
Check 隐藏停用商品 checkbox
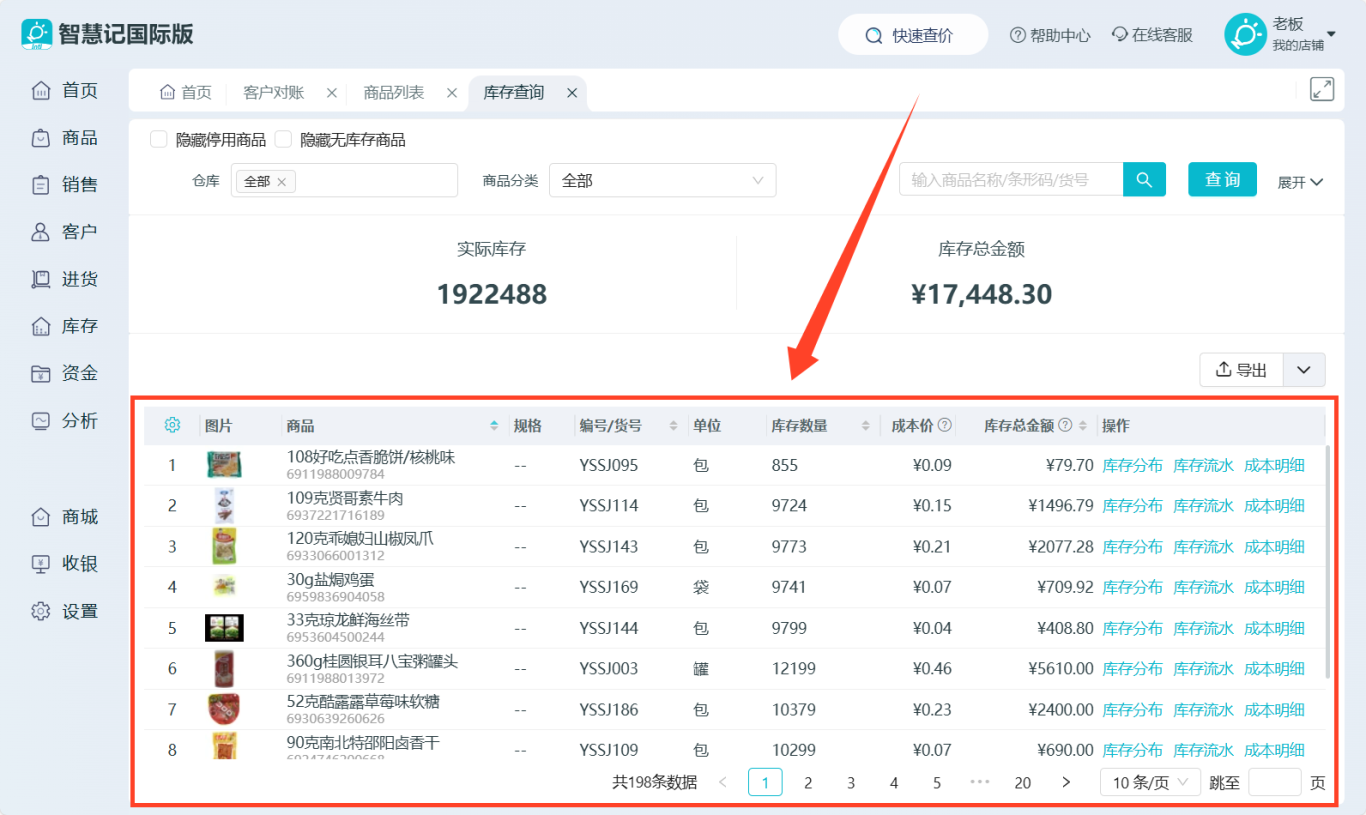[158, 140]
